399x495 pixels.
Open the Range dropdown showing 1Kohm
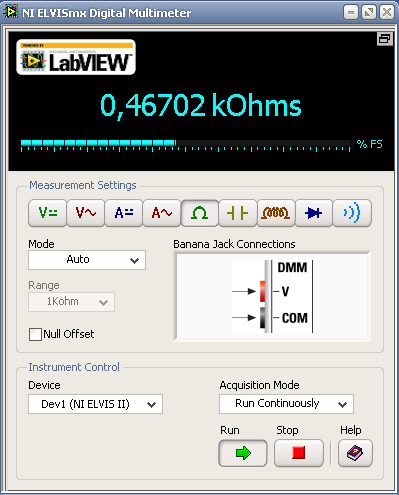[71, 302]
